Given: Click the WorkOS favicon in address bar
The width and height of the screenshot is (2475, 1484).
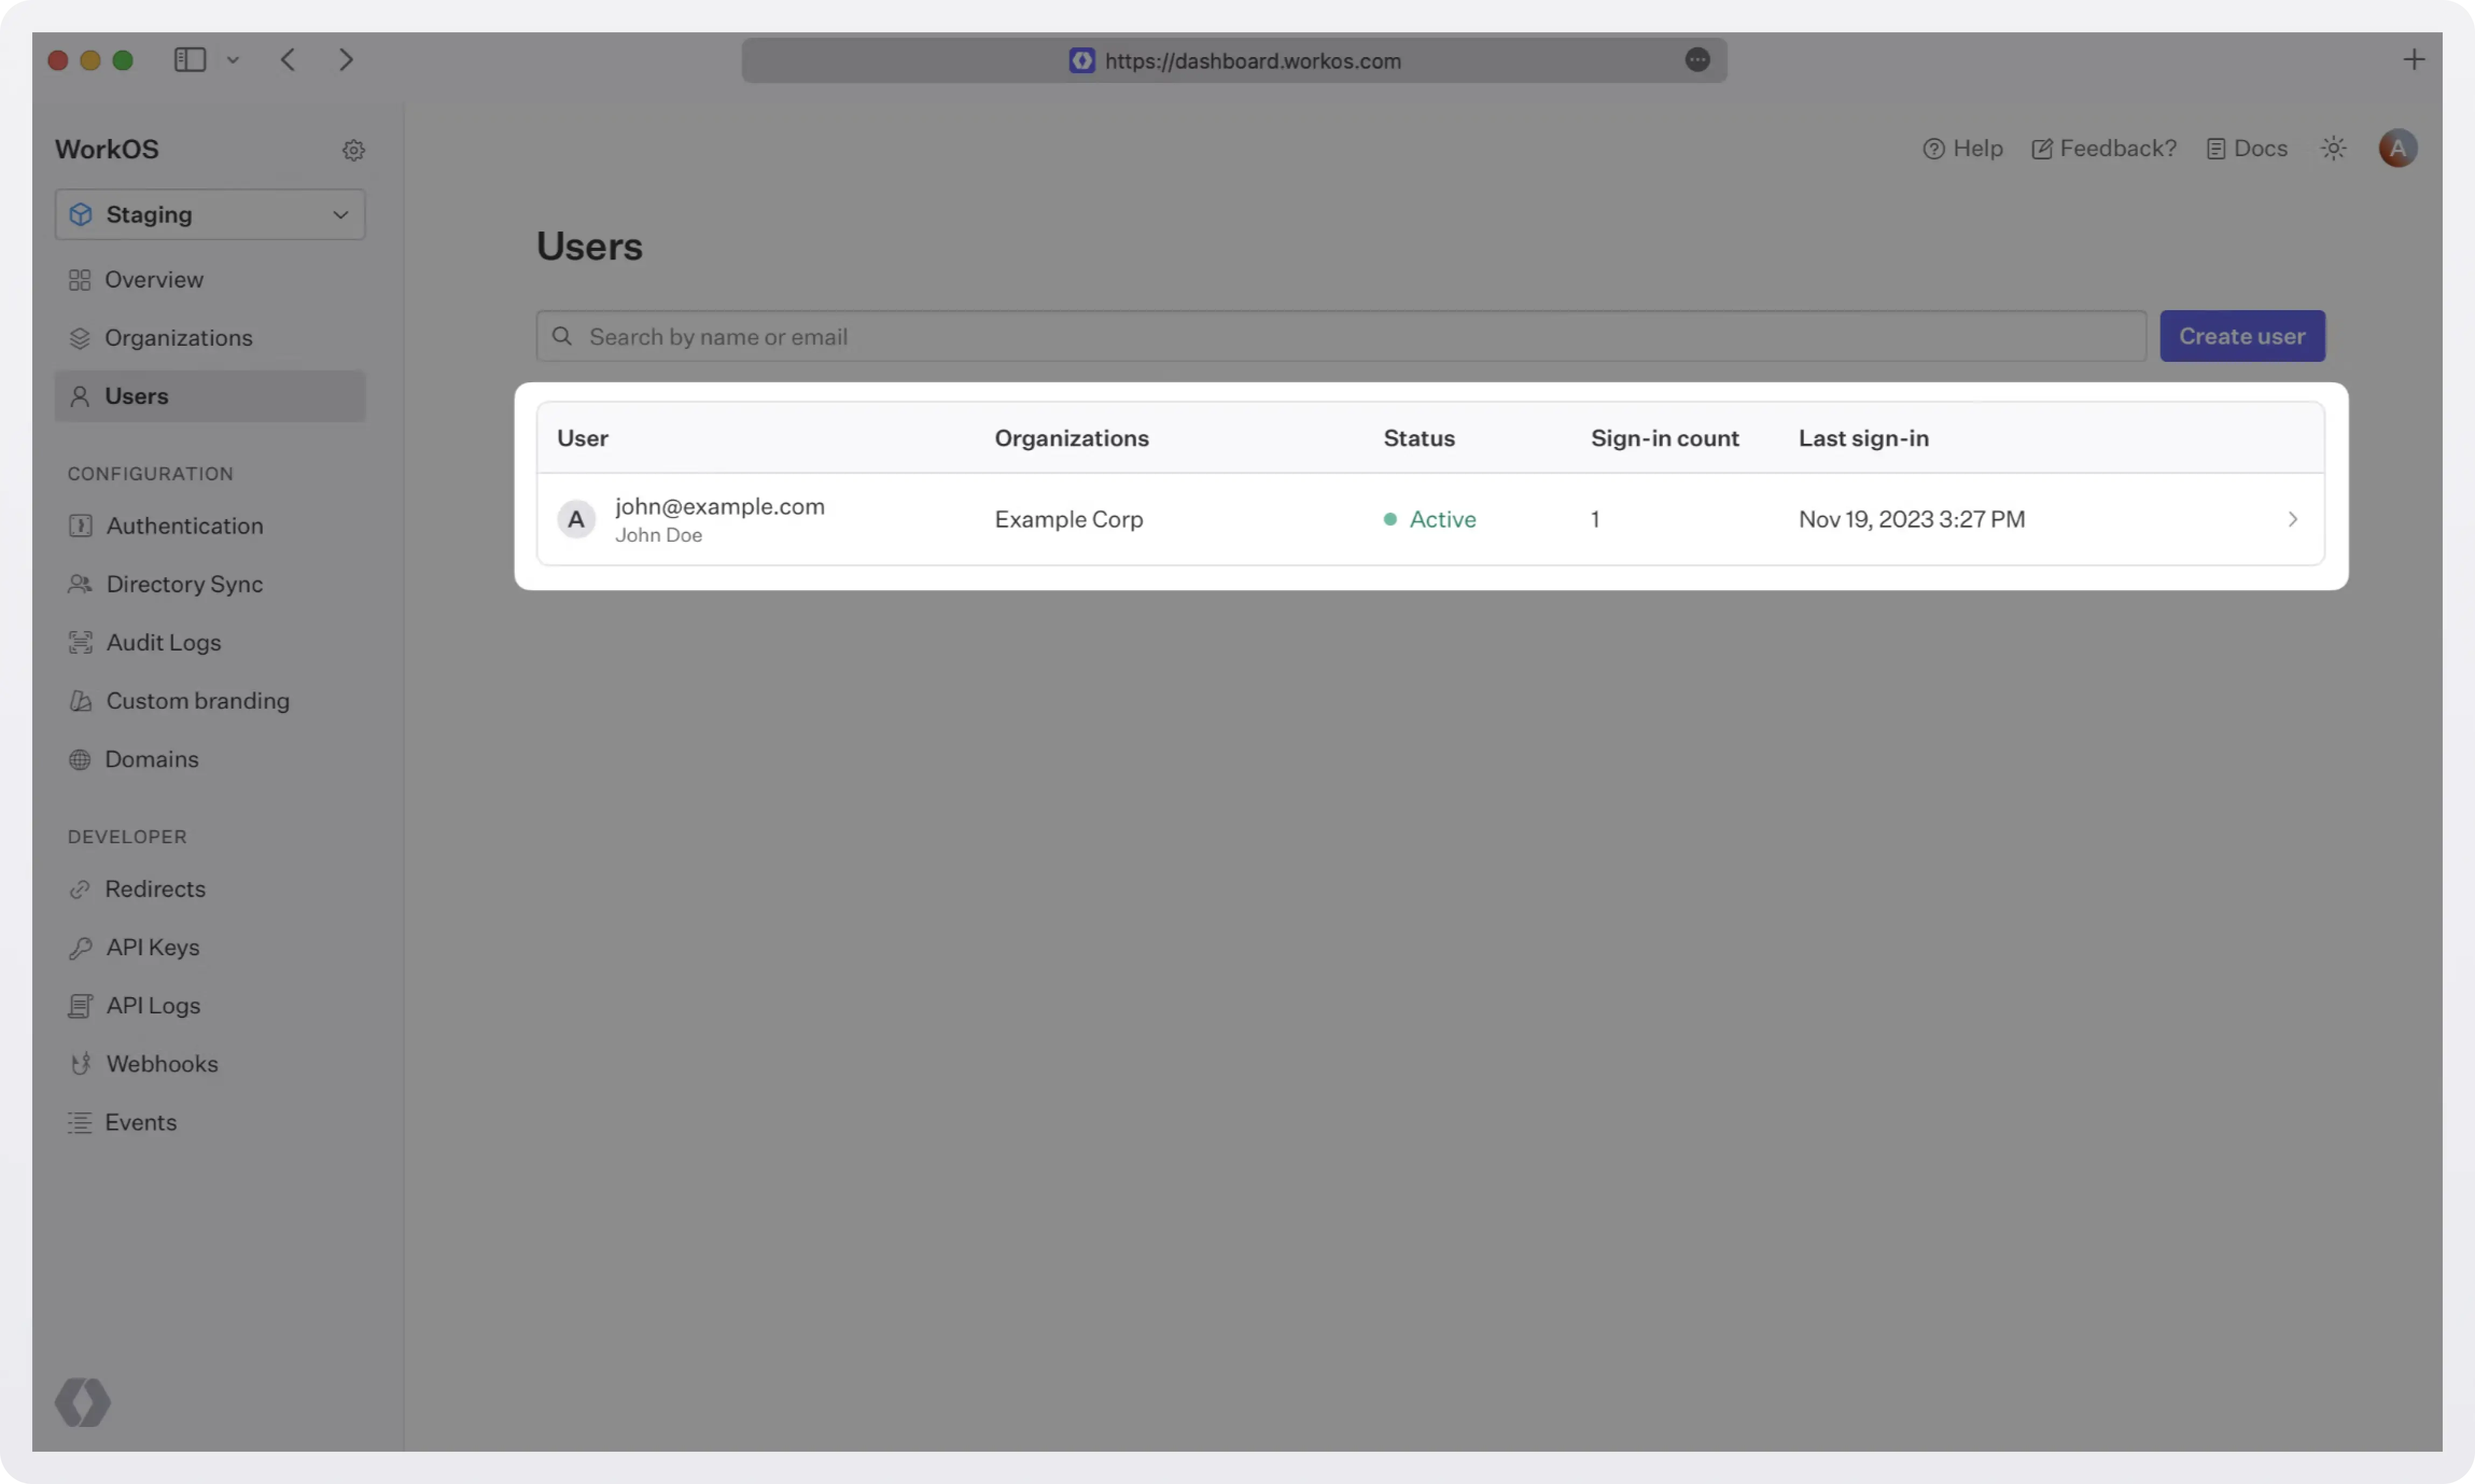Looking at the screenshot, I should tap(1081, 60).
